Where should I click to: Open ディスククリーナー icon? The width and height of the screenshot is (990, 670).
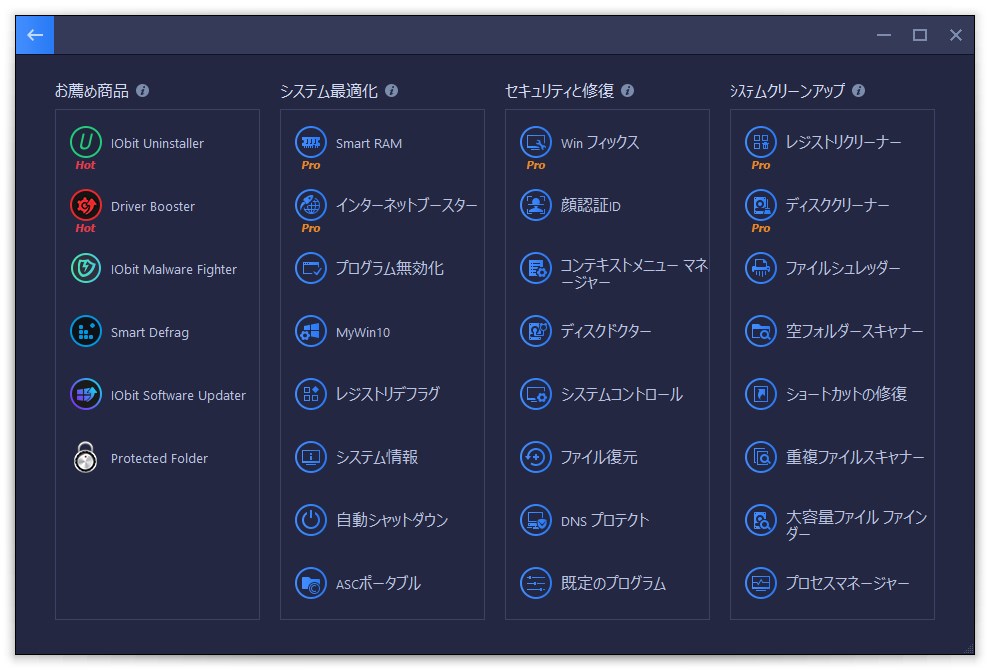[761, 205]
